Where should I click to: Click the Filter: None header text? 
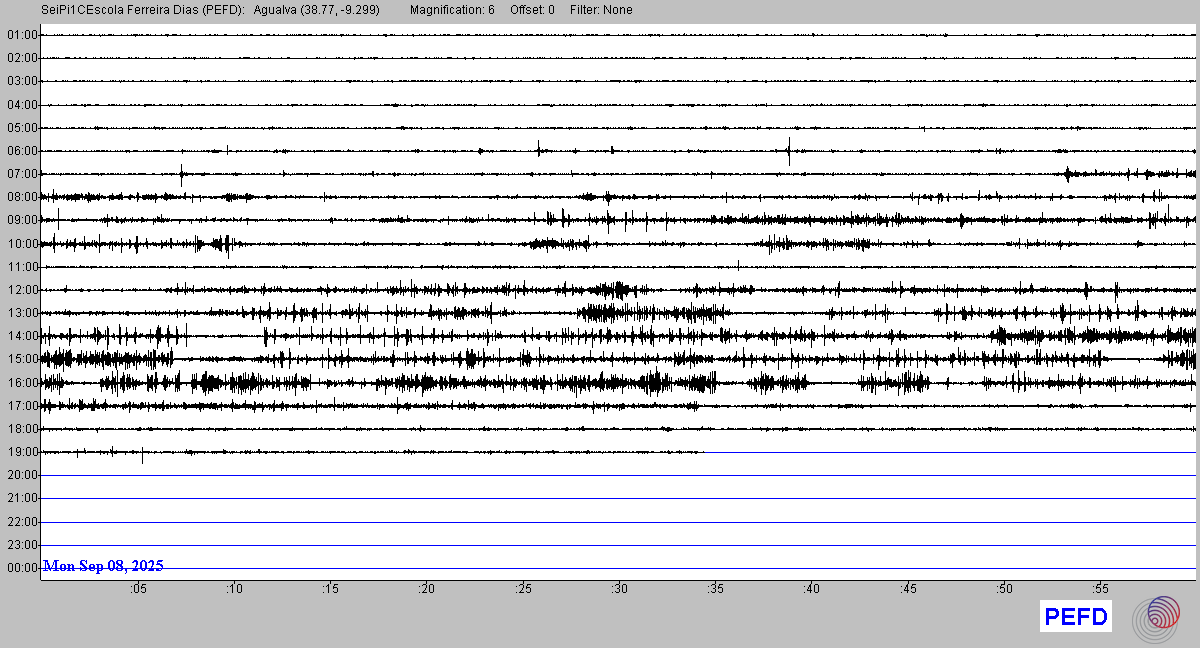click(601, 10)
